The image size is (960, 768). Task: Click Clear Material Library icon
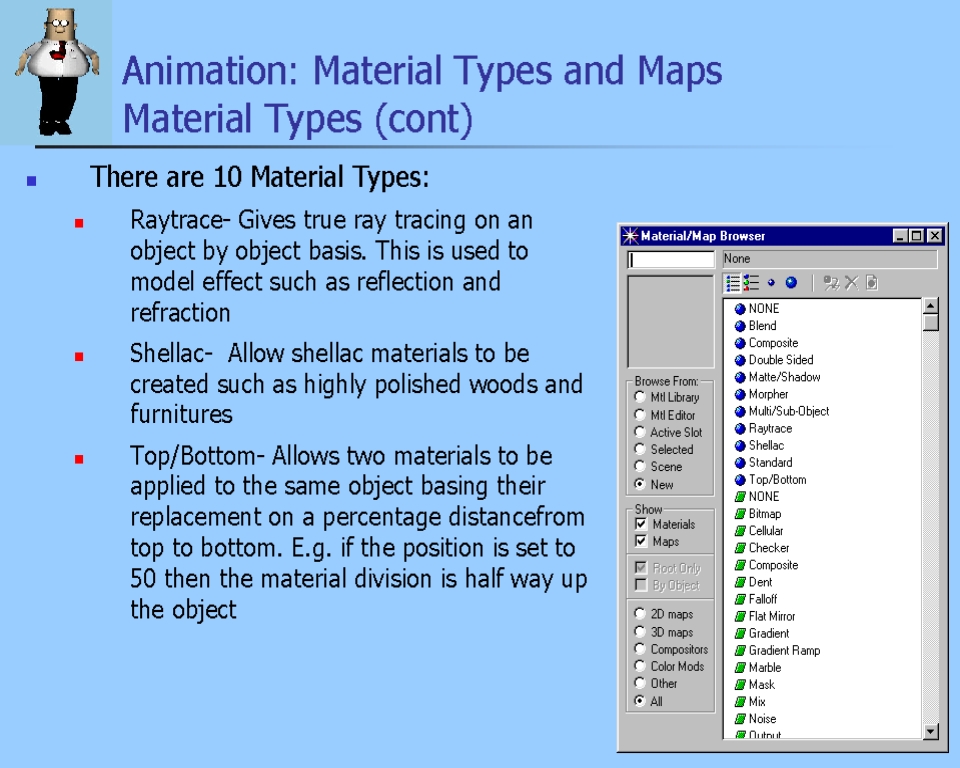[x=872, y=283]
